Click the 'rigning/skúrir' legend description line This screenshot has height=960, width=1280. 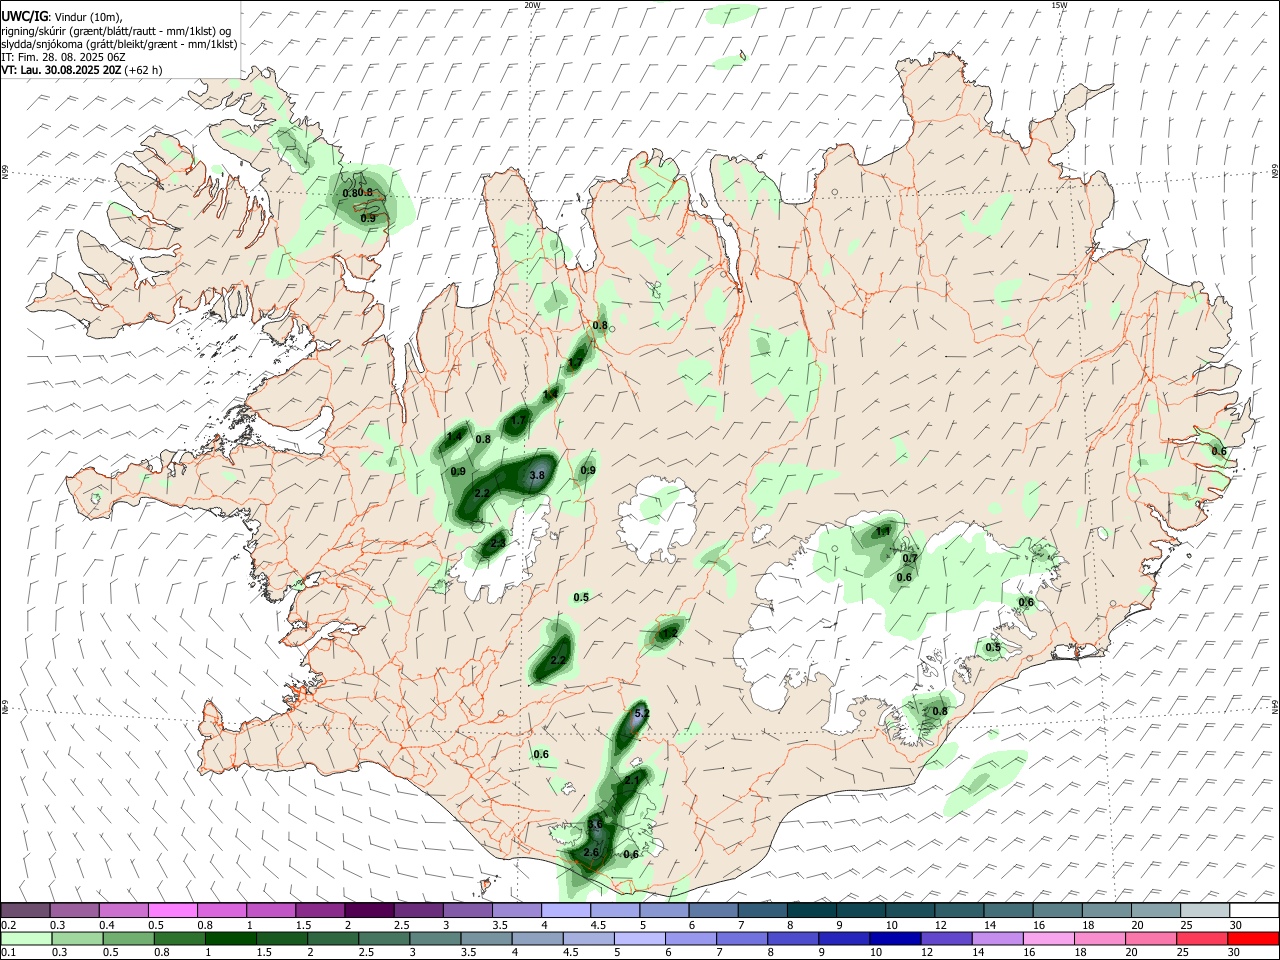point(116,31)
